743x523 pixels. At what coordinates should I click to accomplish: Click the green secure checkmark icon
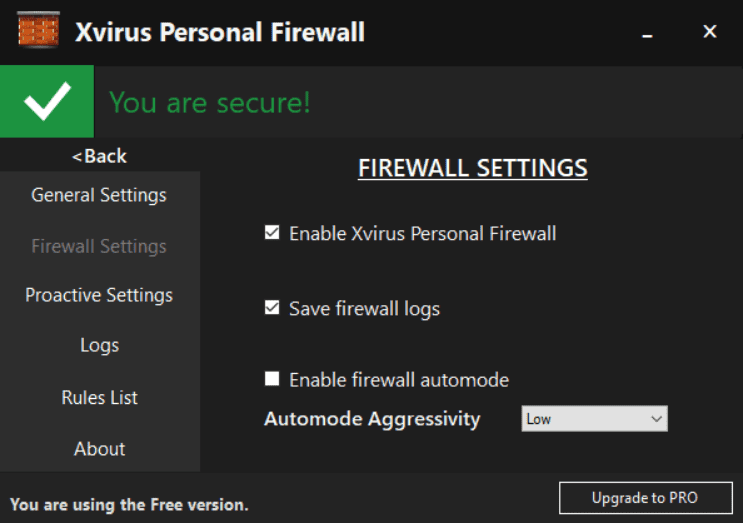47,102
